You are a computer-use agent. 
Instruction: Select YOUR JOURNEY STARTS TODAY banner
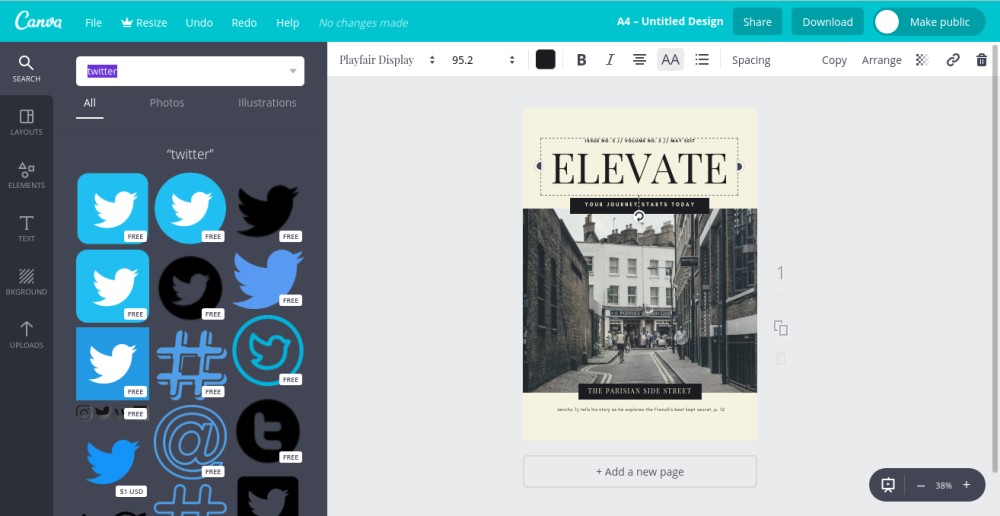(639, 205)
